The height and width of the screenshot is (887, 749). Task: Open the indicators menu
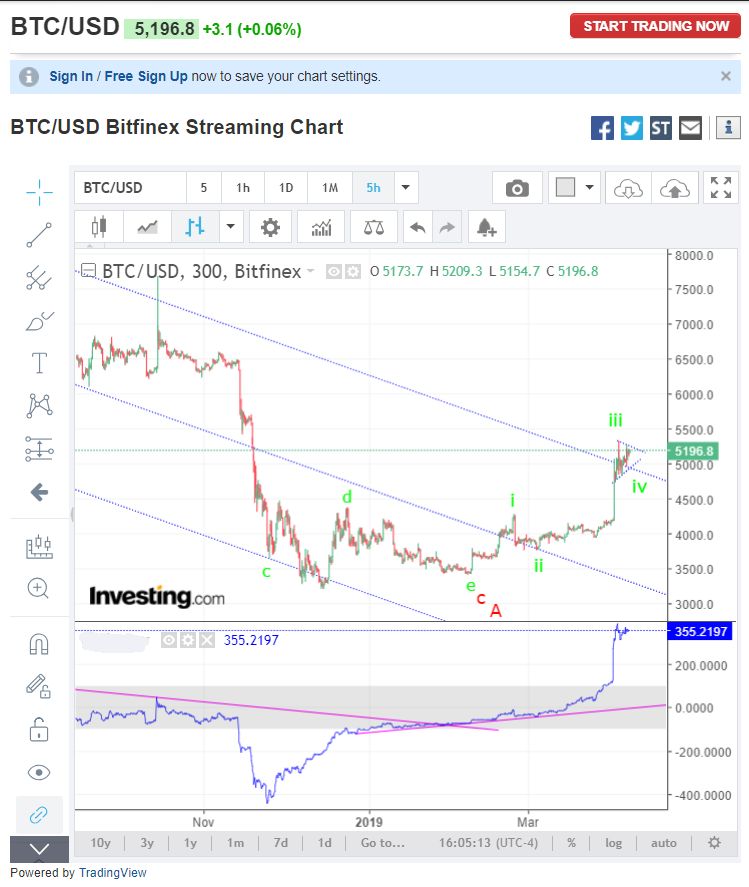(321, 227)
